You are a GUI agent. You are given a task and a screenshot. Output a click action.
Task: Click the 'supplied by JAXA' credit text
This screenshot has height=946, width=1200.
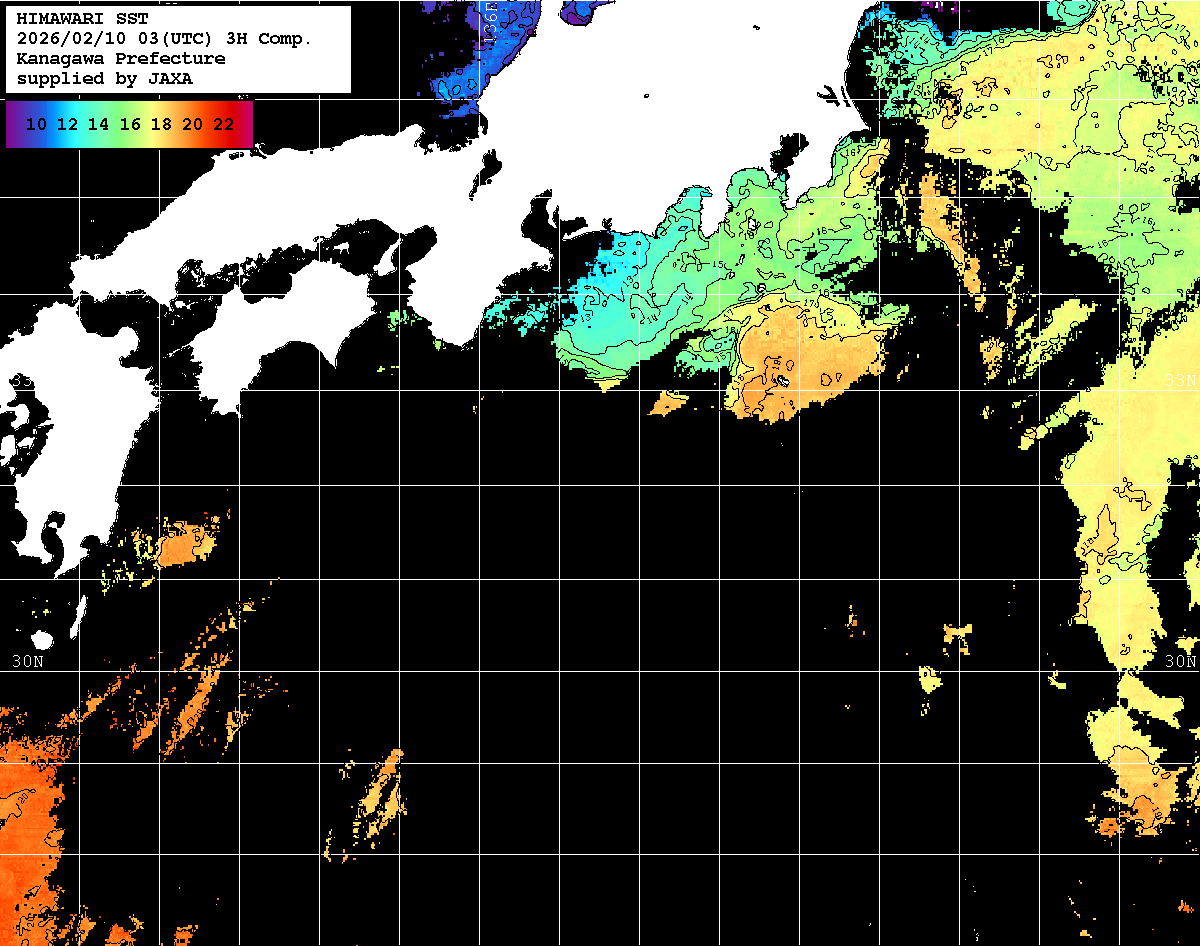(x=105, y=78)
